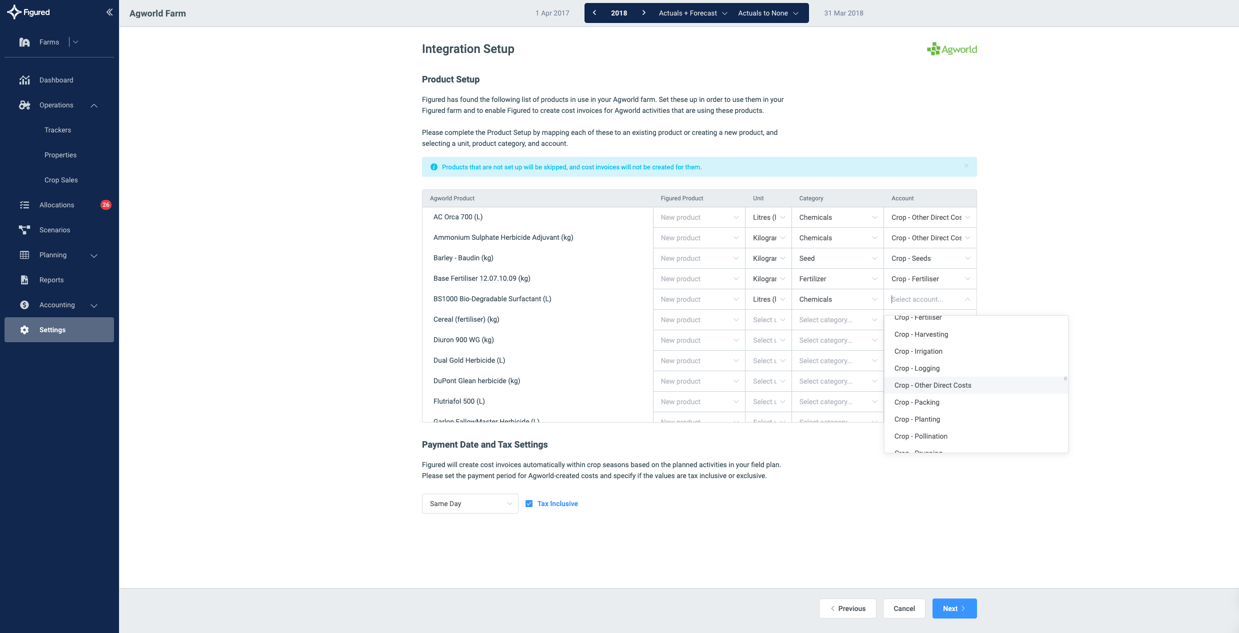The width and height of the screenshot is (1239, 633).
Task: Select the Operations icon in the sidebar
Action: tap(22, 105)
